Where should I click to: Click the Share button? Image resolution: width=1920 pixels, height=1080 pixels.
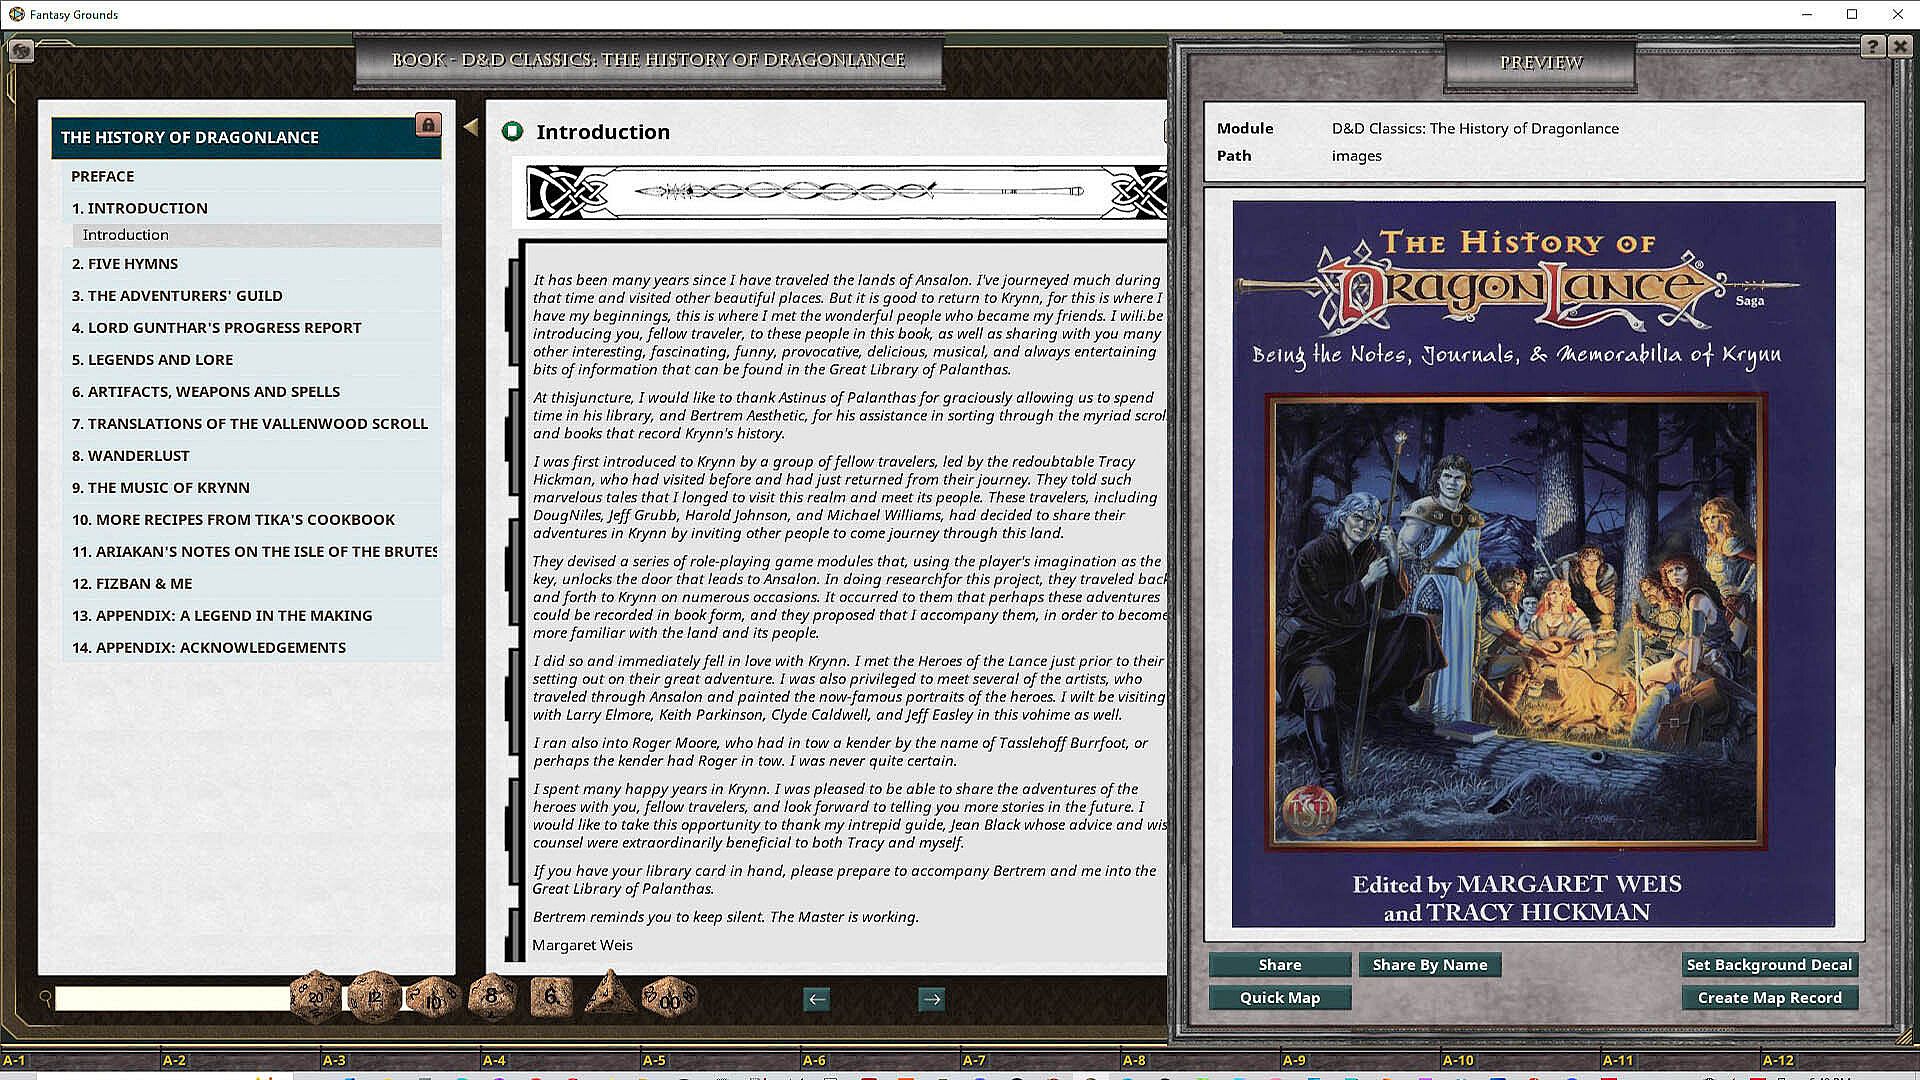click(x=1280, y=965)
